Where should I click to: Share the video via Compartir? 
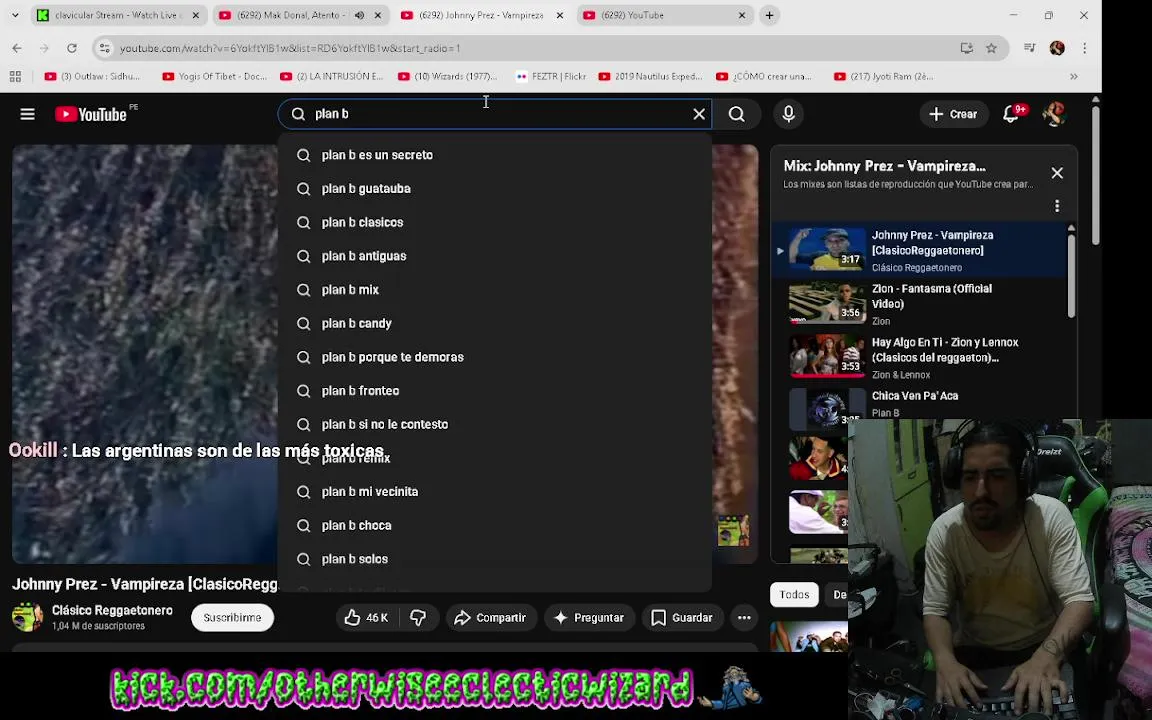pyautogui.click(x=491, y=618)
